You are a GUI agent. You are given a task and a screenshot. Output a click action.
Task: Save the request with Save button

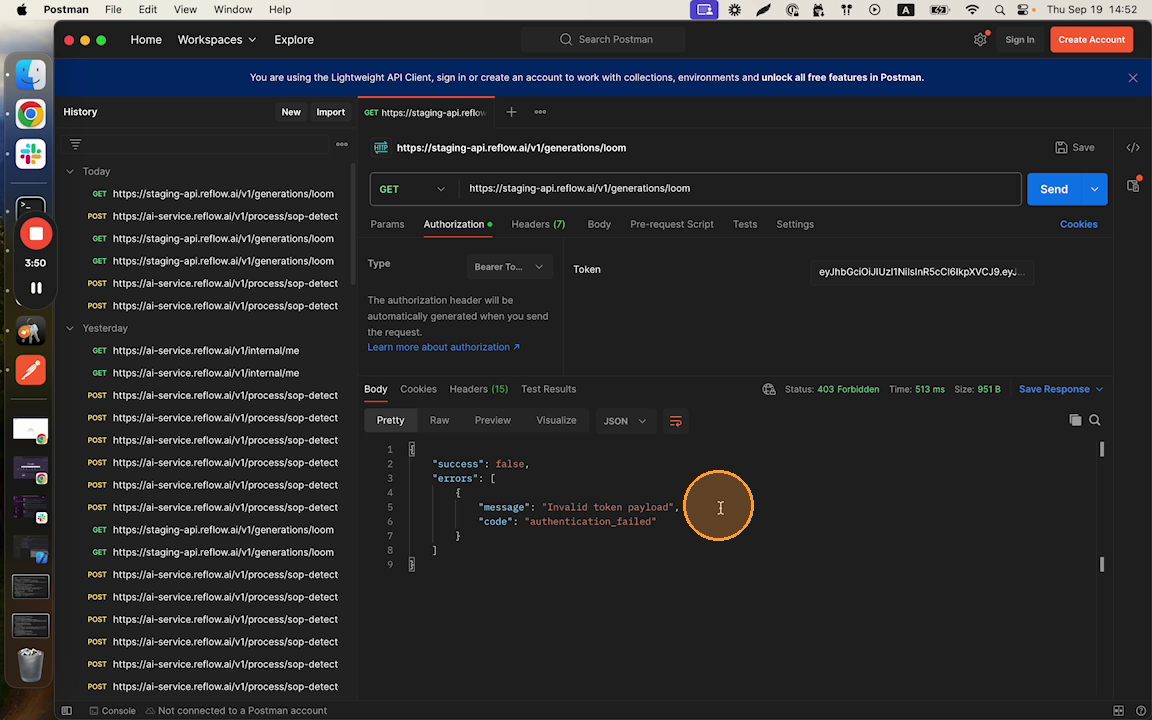[x=1075, y=148]
